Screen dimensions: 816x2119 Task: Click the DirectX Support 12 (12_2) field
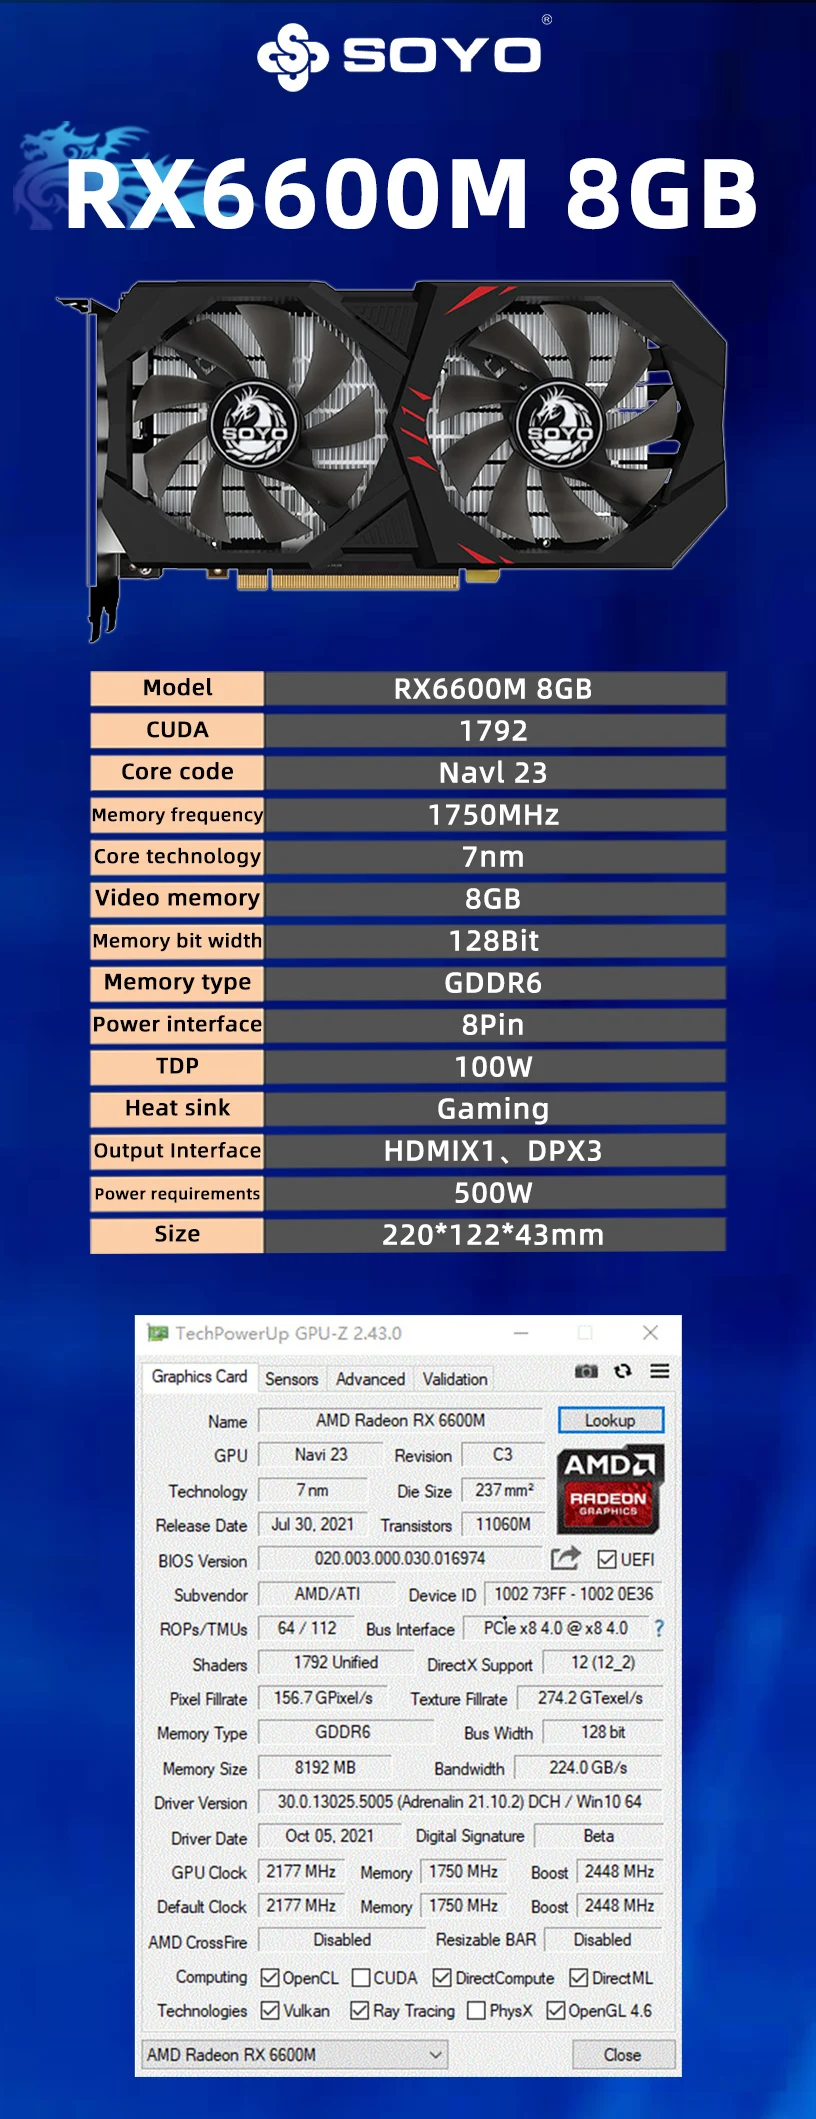click(603, 1663)
